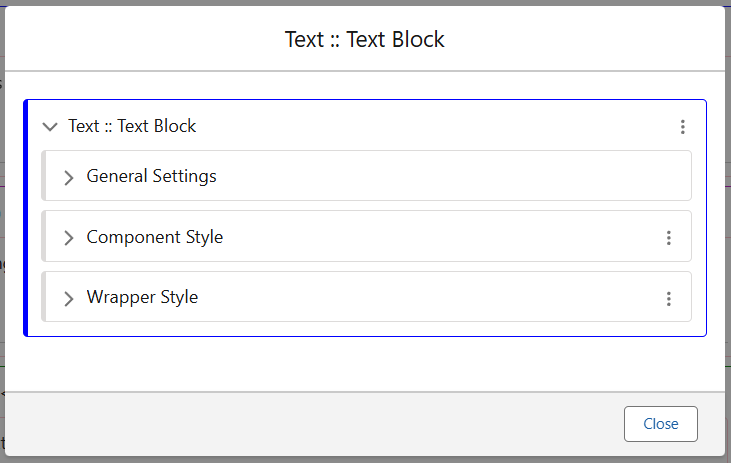The width and height of the screenshot is (731, 463).
Task: Click the blank white area below Wrapper Style panel
Action: 365,363
